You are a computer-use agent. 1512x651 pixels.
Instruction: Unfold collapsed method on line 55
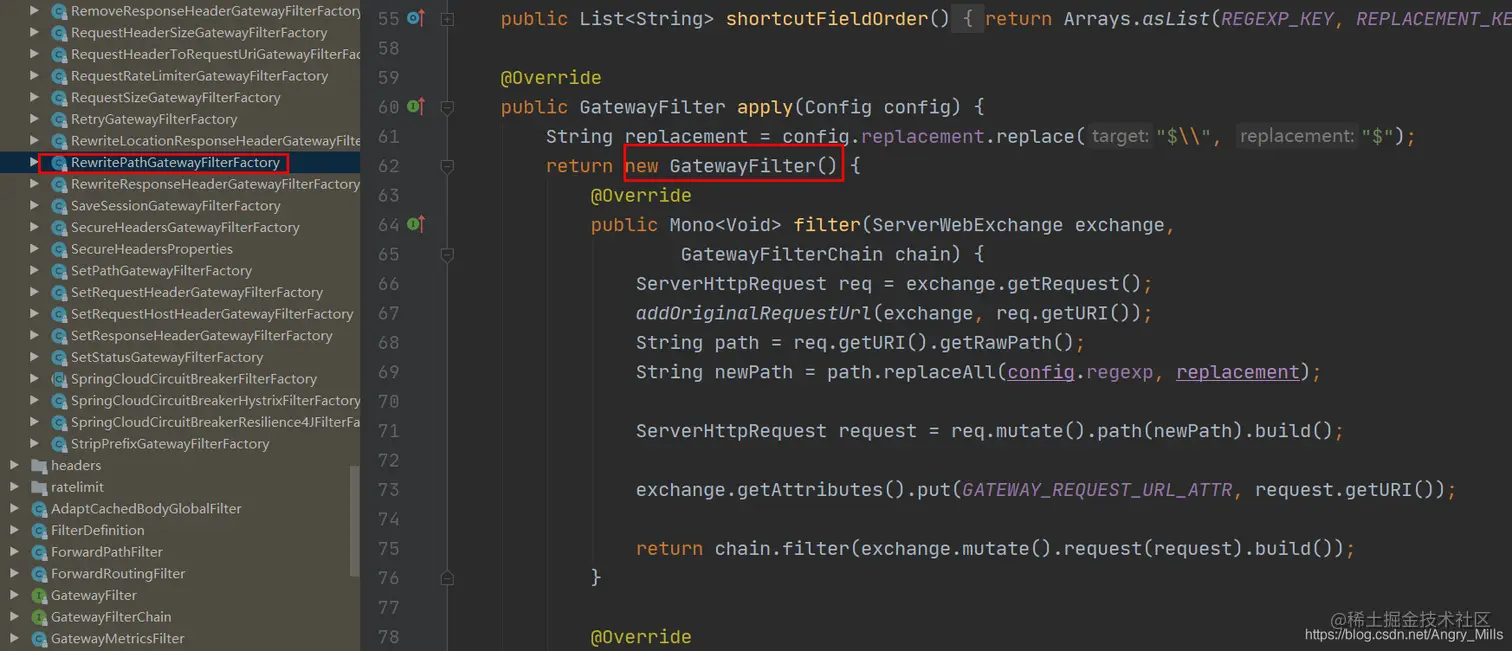(447, 19)
